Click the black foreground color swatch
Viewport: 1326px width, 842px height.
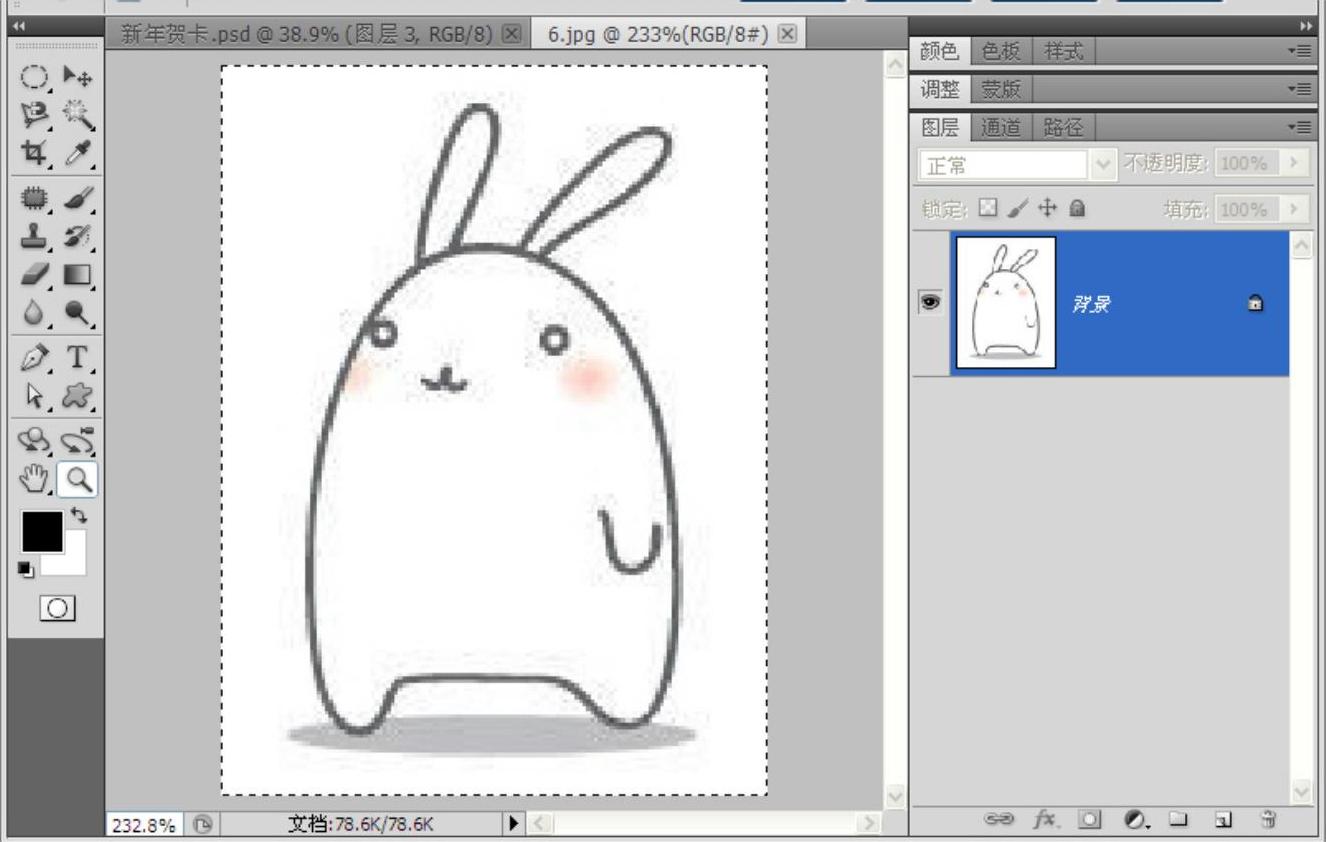point(42,532)
